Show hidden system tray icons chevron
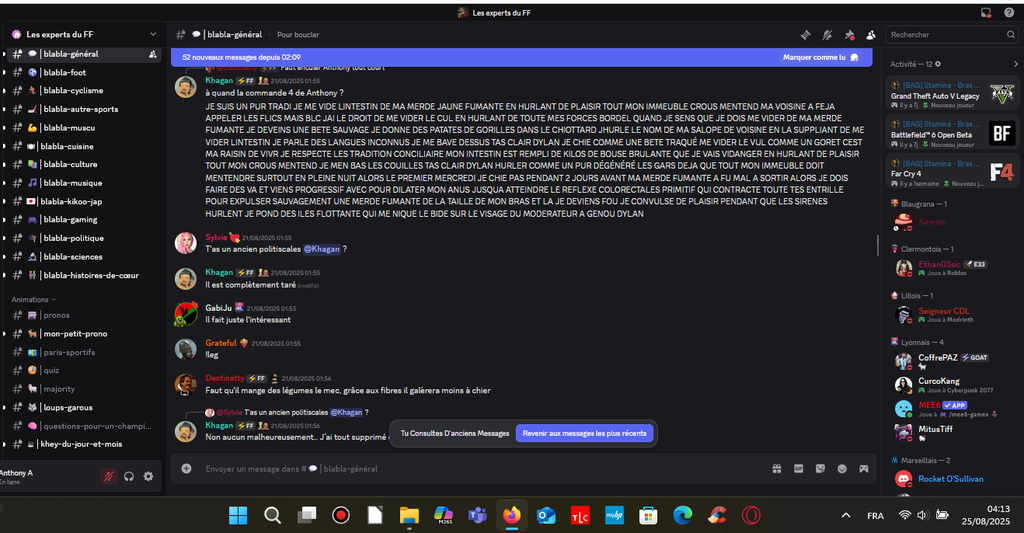This screenshot has height=533, width=1024. [x=846, y=515]
